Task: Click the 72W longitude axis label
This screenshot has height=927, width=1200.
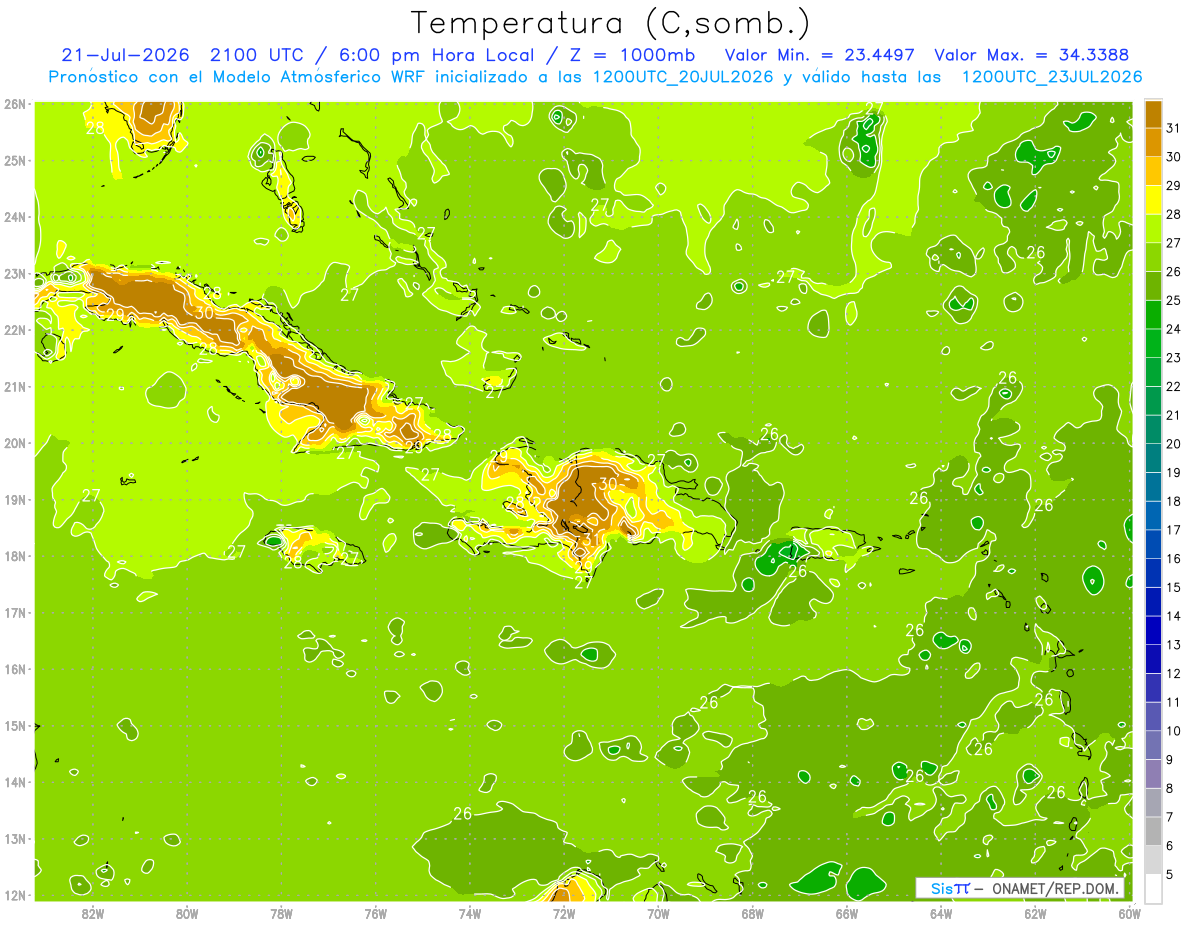Action: tap(564, 912)
